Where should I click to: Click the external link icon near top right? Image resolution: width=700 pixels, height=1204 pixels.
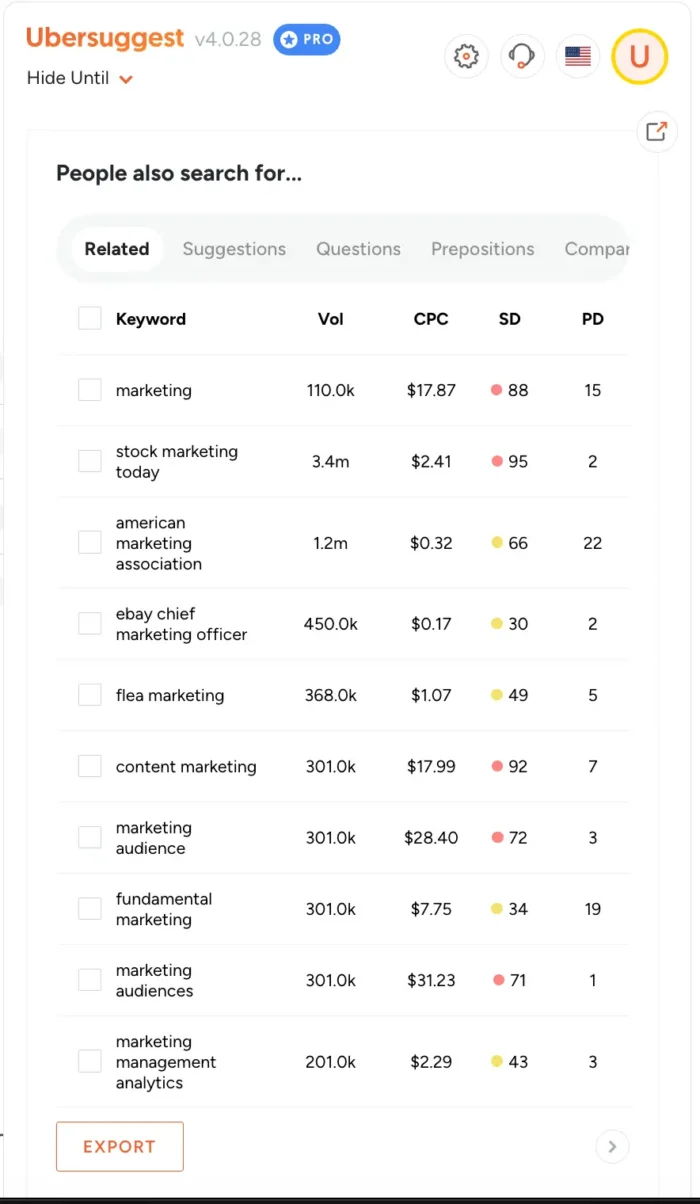[656, 131]
